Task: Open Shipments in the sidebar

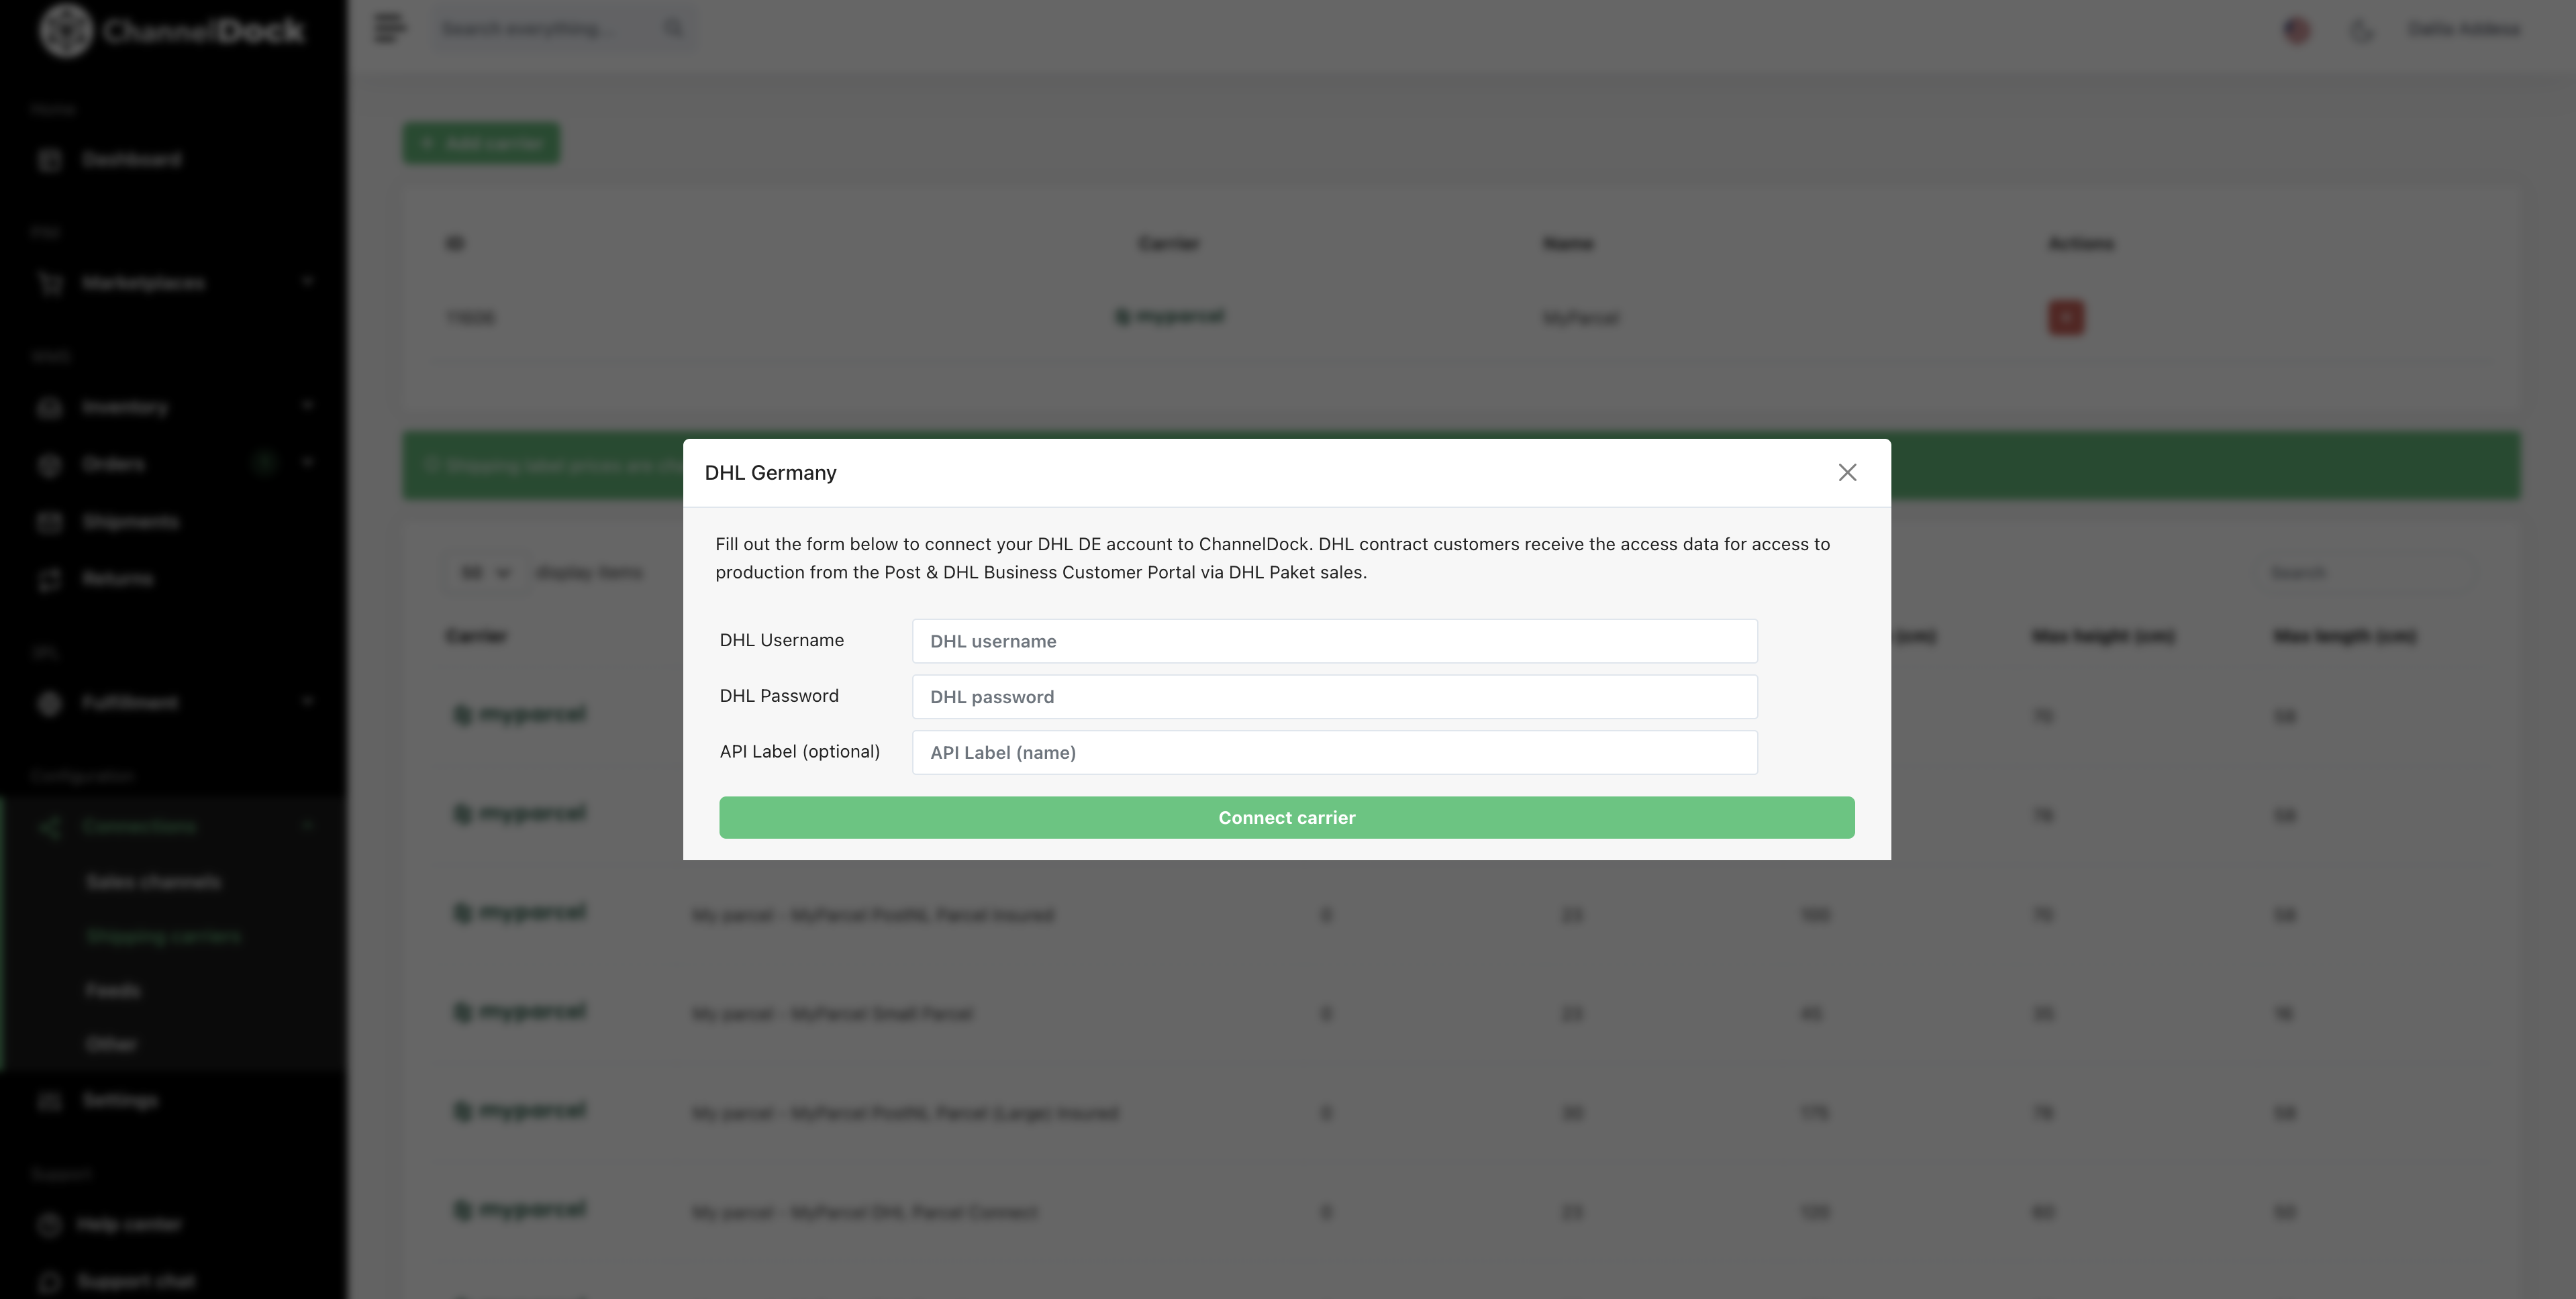Action: [x=130, y=522]
